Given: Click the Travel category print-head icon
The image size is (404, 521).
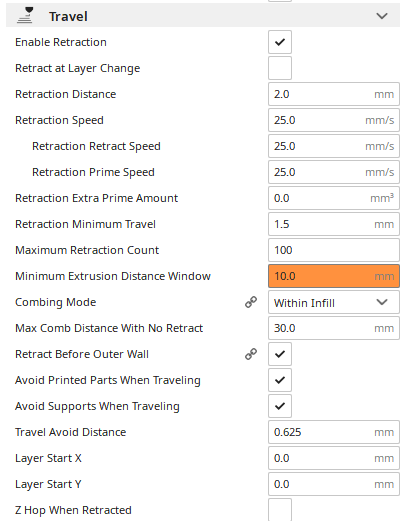Looking at the screenshot, I should tap(25, 15).
